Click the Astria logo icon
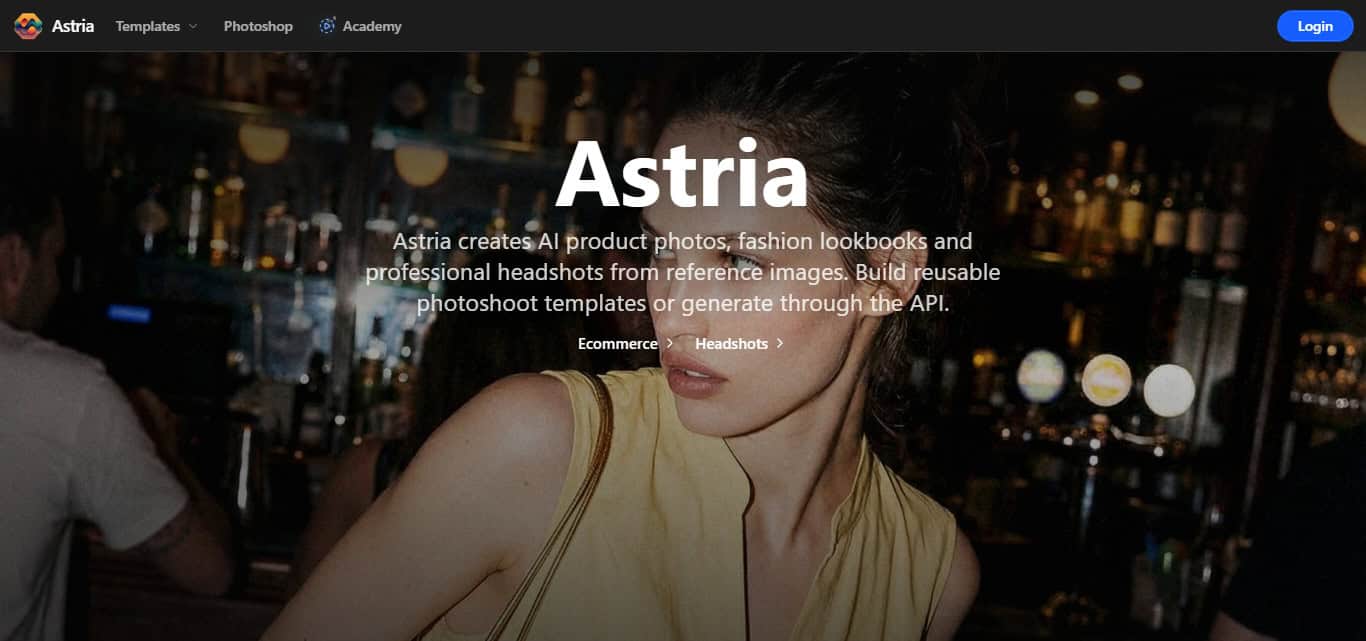 (28, 26)
